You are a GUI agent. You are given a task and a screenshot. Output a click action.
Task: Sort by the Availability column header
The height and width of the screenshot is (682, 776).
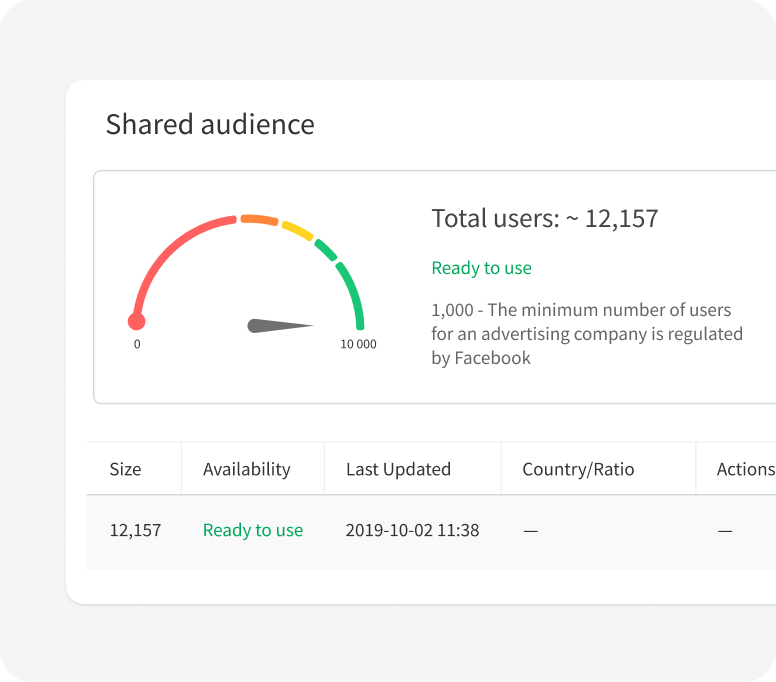(246, 469)
